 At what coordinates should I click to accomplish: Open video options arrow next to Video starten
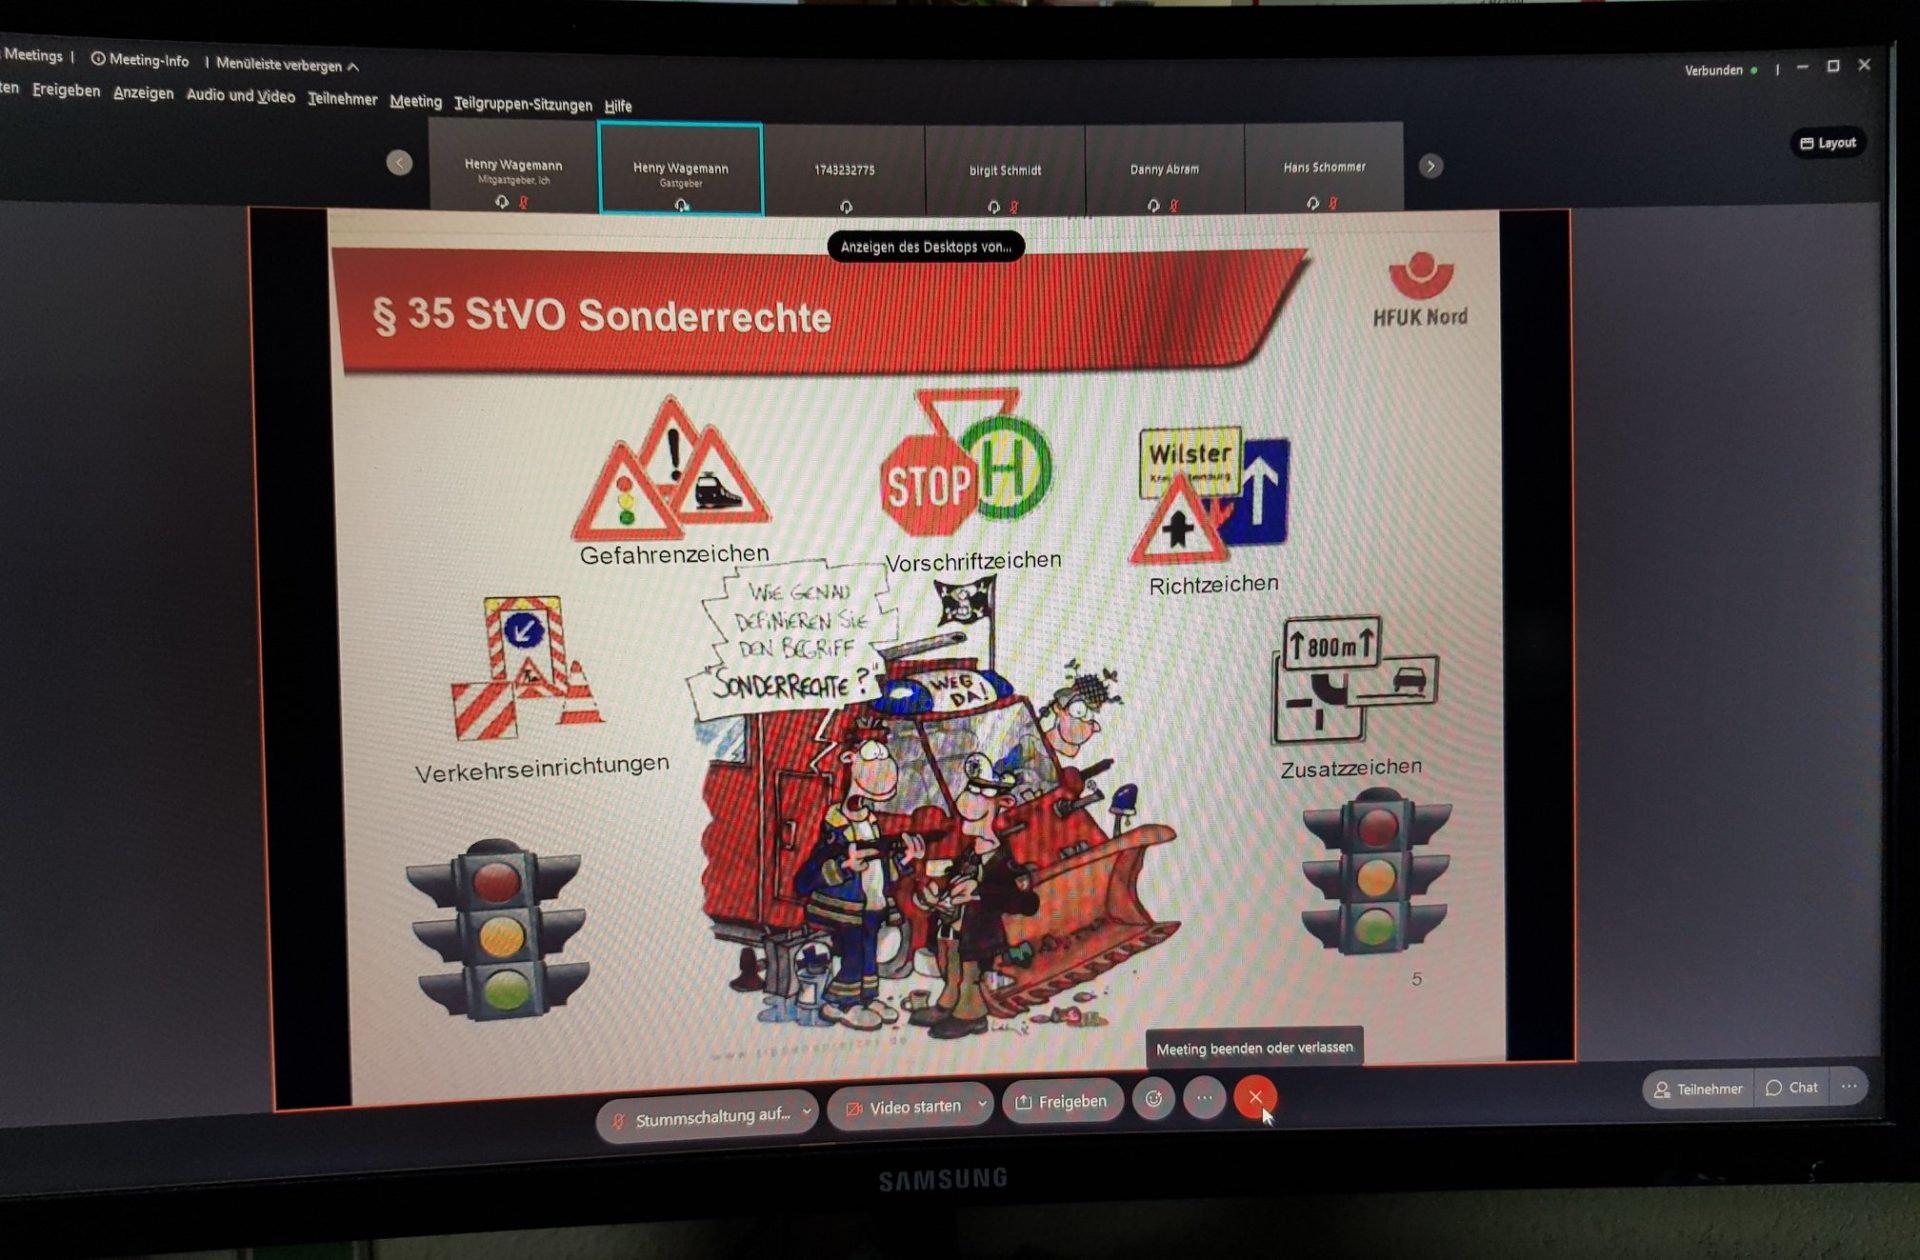(983, 1104)
